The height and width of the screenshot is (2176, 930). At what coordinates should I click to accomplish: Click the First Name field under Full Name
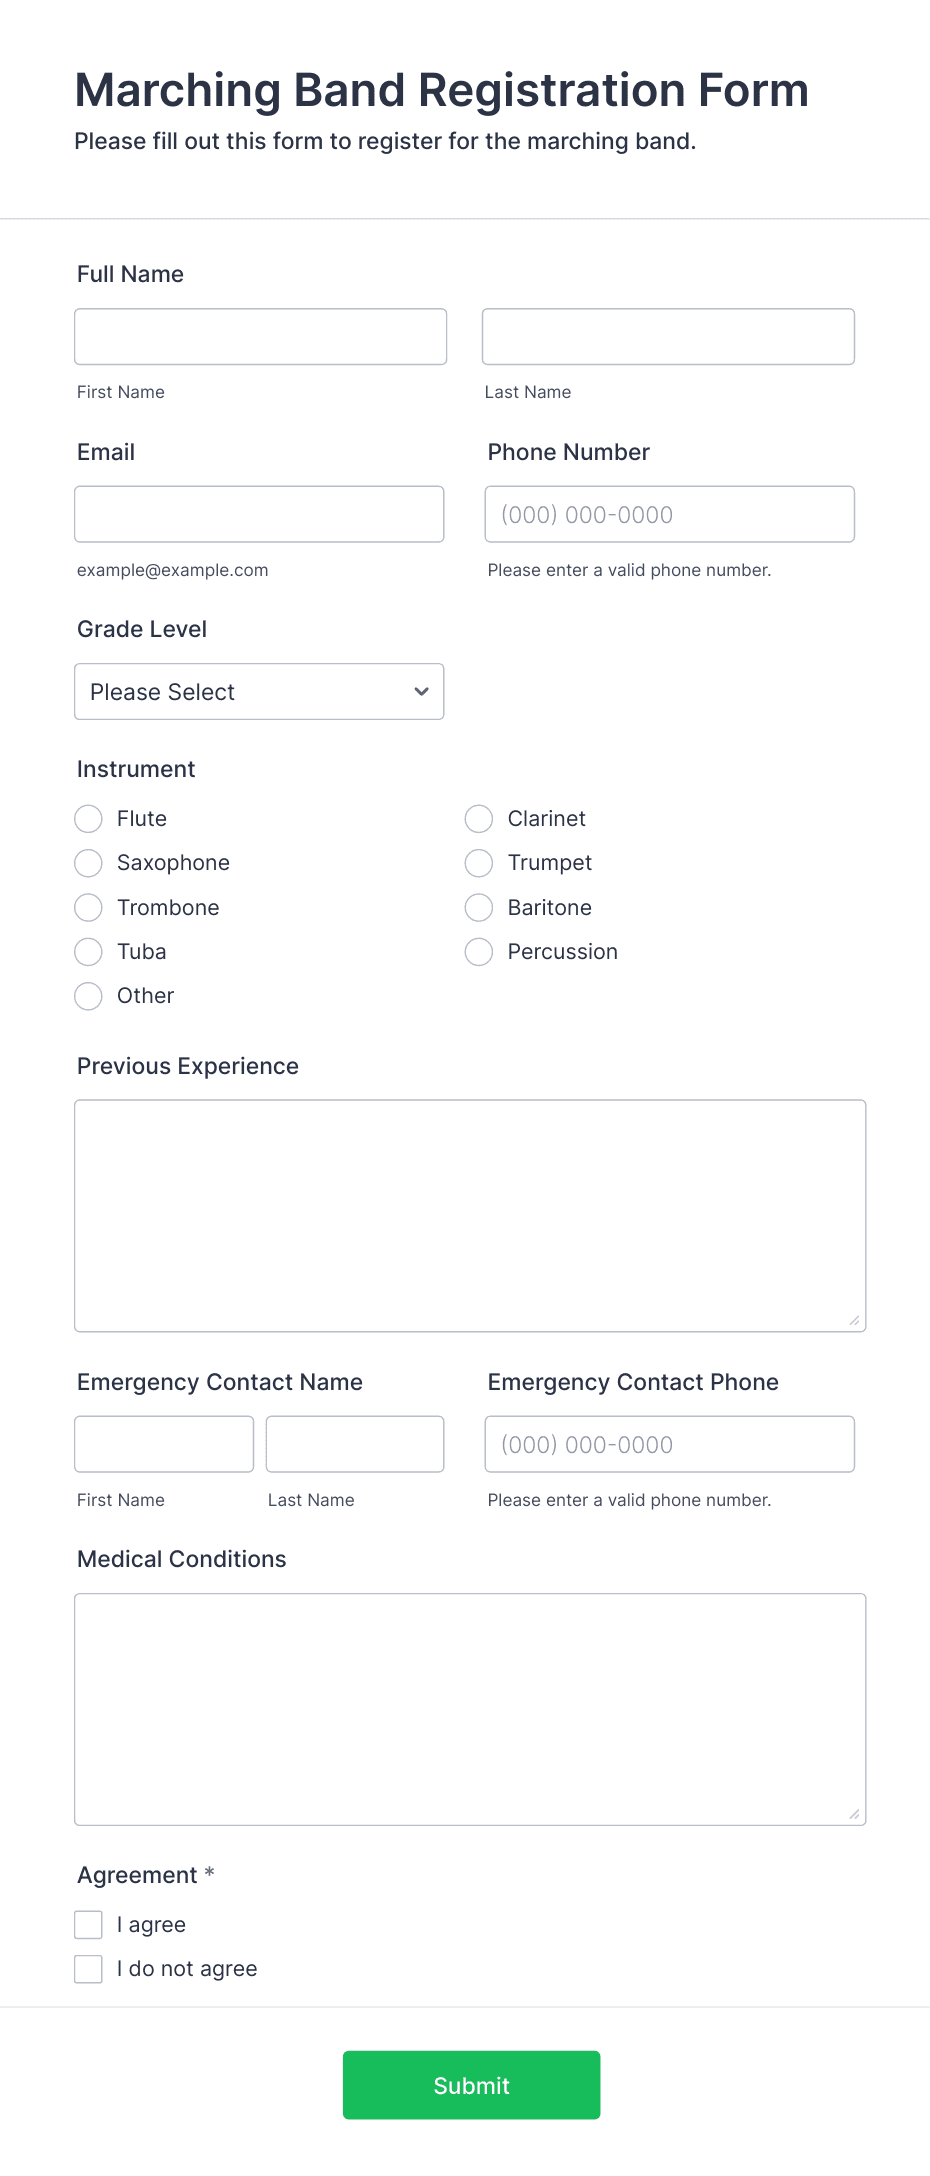tap(260, 336)
